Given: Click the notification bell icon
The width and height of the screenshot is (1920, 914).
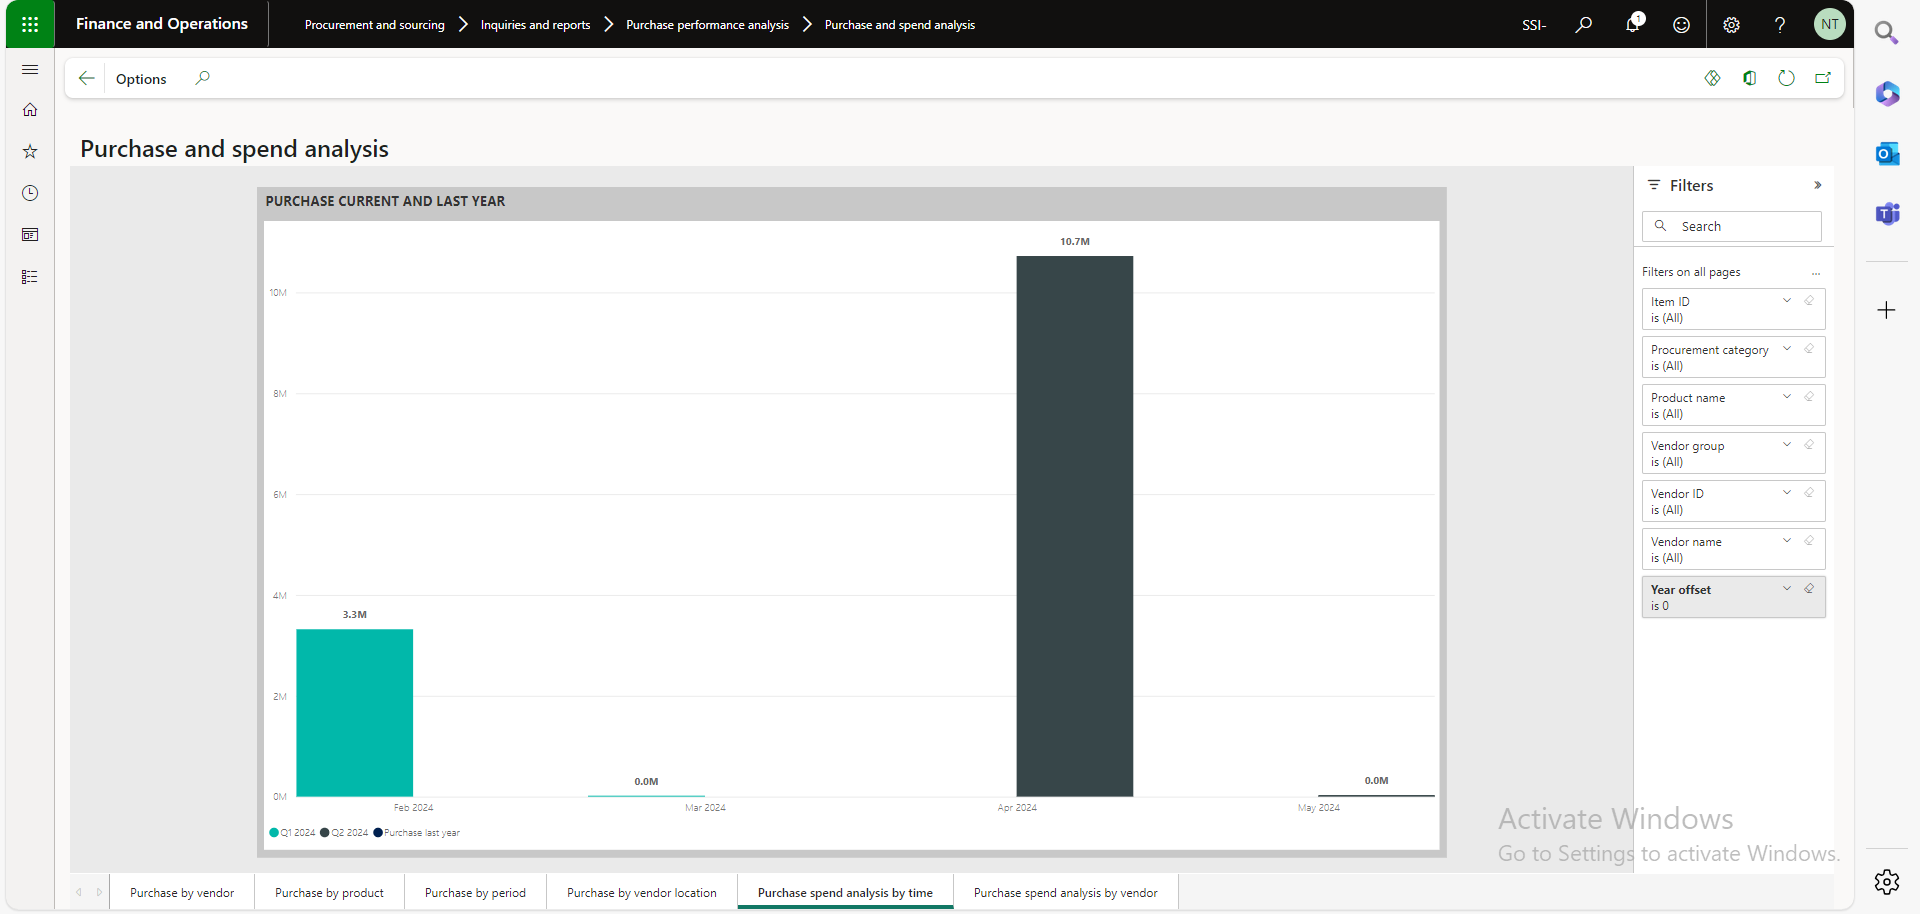Looking at the screenshot, I should coord(1632,24).
